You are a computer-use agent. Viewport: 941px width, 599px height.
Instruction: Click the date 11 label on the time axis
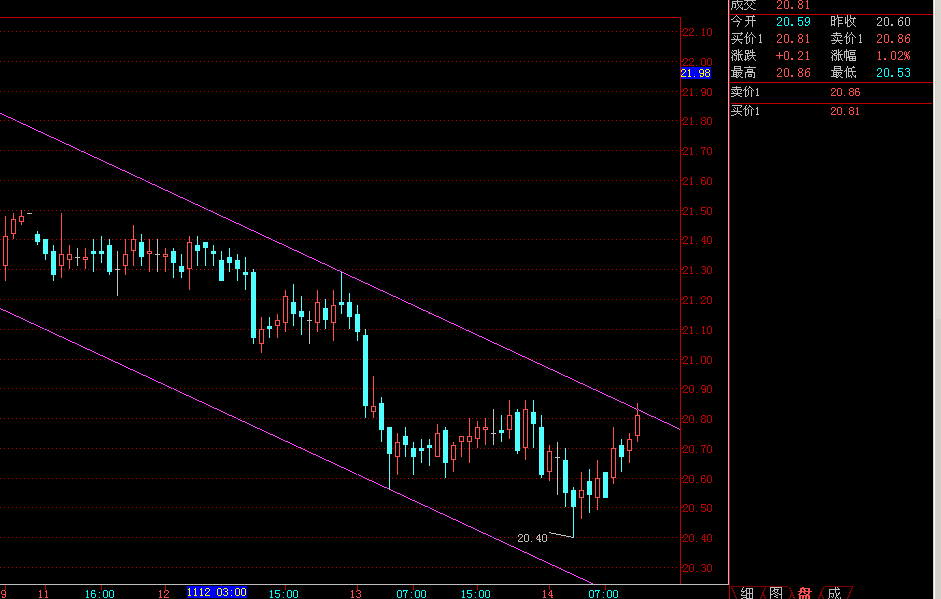click(43, 594)
